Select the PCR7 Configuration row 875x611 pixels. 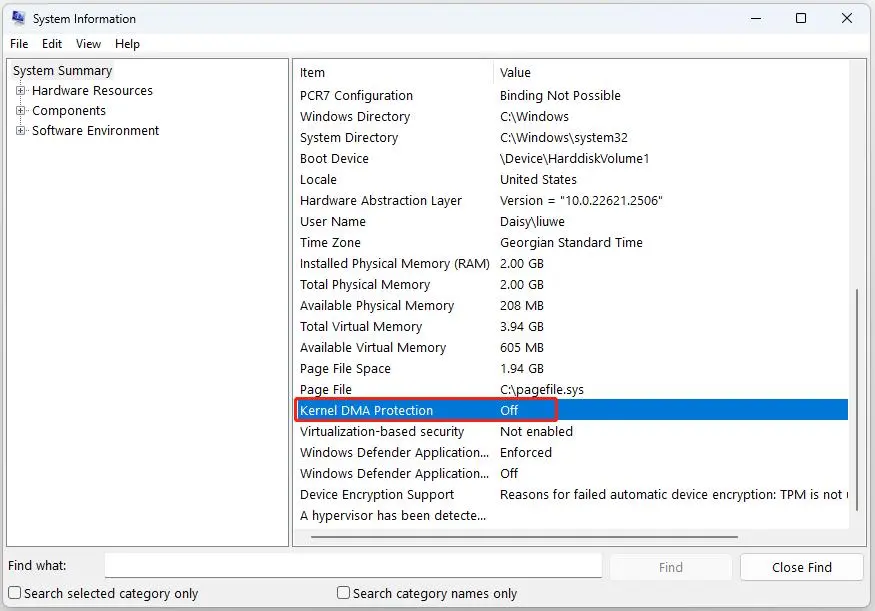coord(571,95)
